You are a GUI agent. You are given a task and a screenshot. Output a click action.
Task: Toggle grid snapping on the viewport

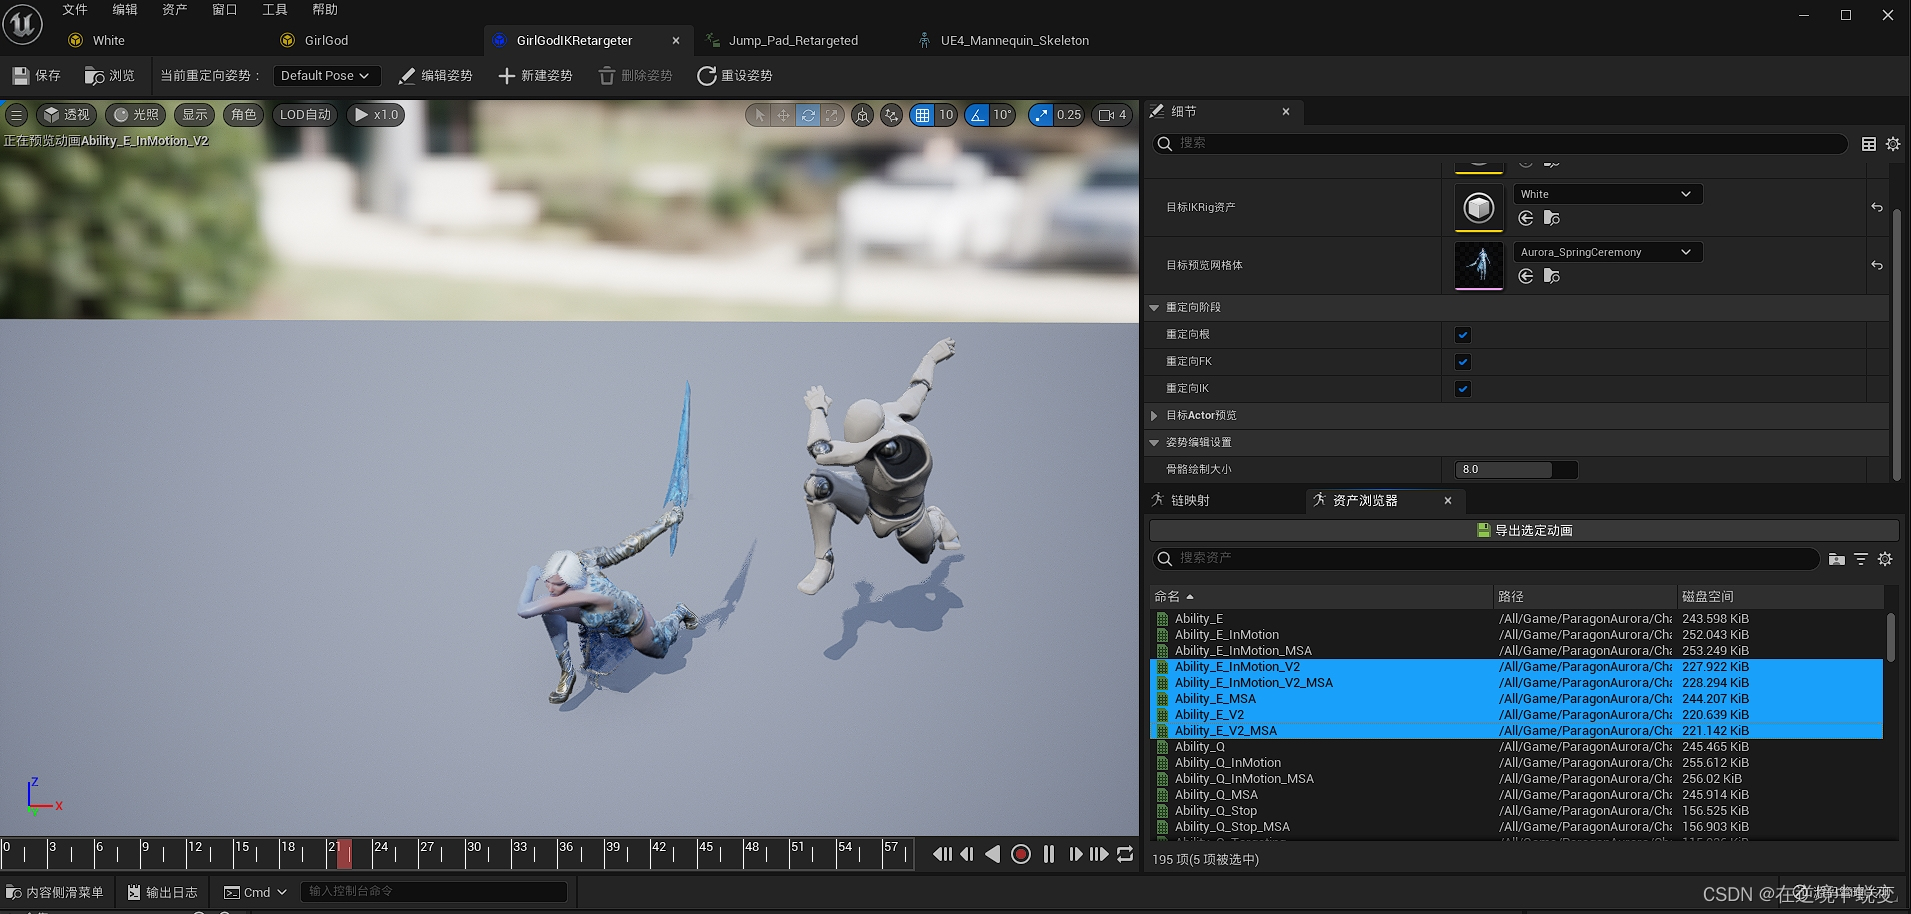[922, 115]
